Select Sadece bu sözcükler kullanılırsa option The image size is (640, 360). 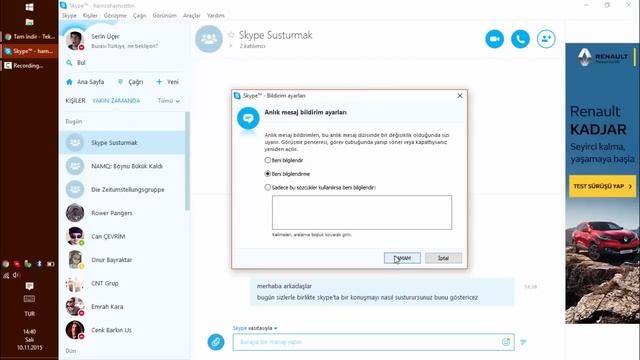coord(268,187)
